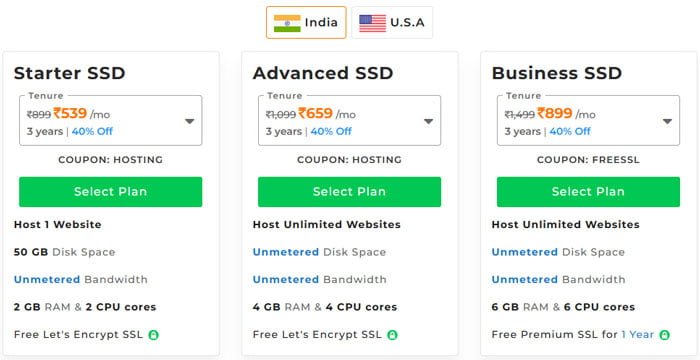Click the SSL lock icon in Advanced SSD

point(392,335)
